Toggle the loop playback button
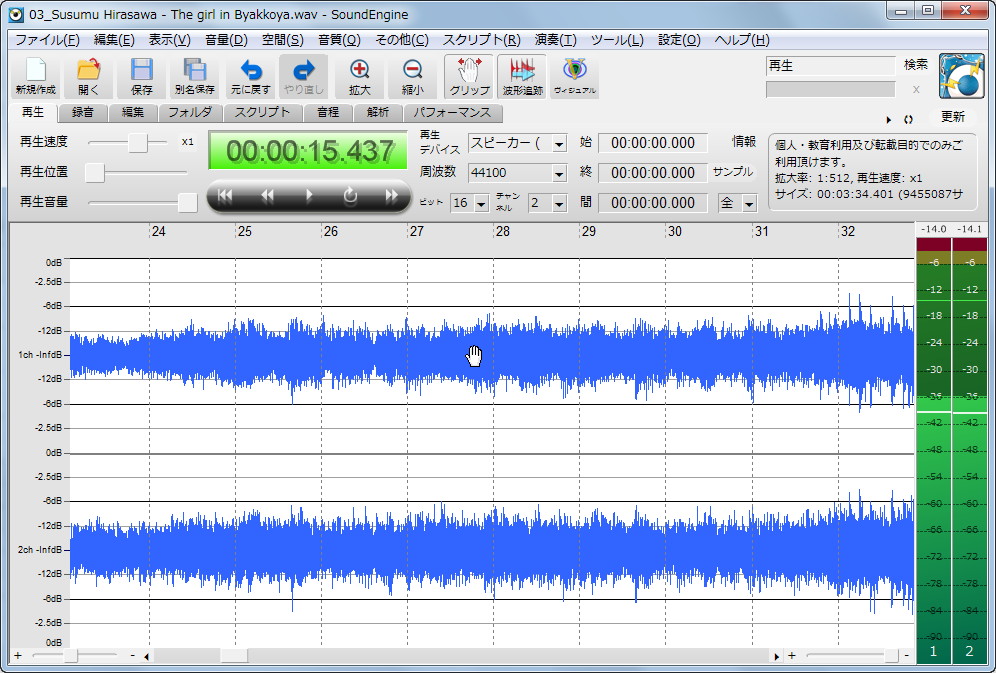 [350, 196]
